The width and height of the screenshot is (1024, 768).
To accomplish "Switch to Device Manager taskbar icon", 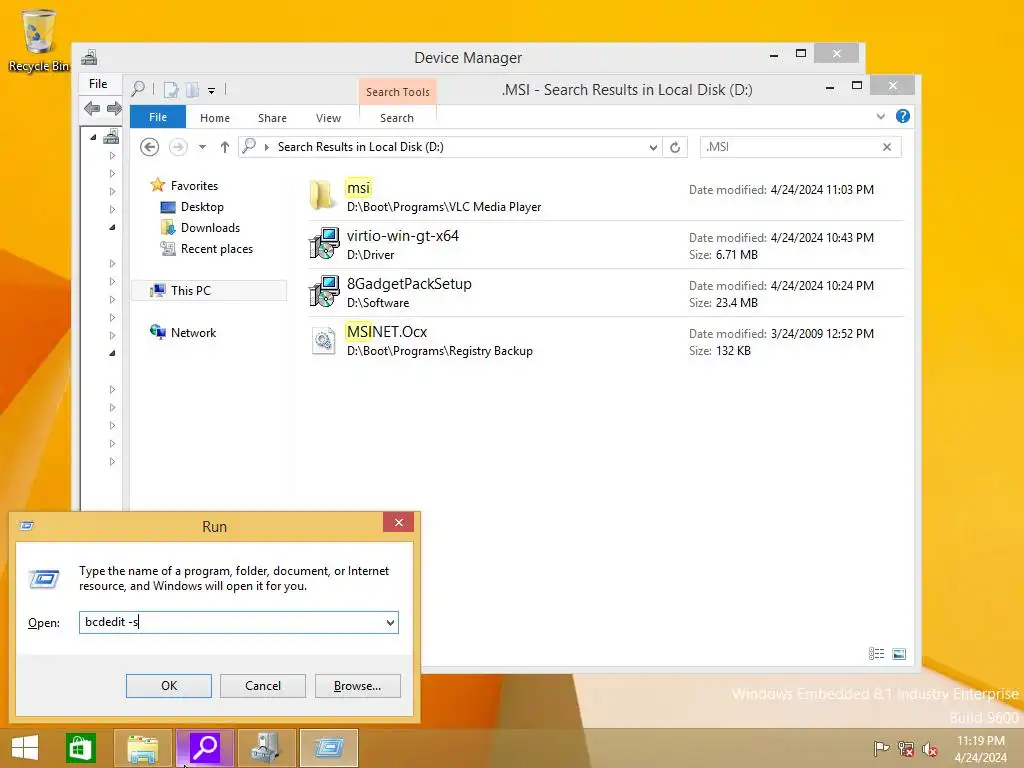I will click(x=266, y=748).
